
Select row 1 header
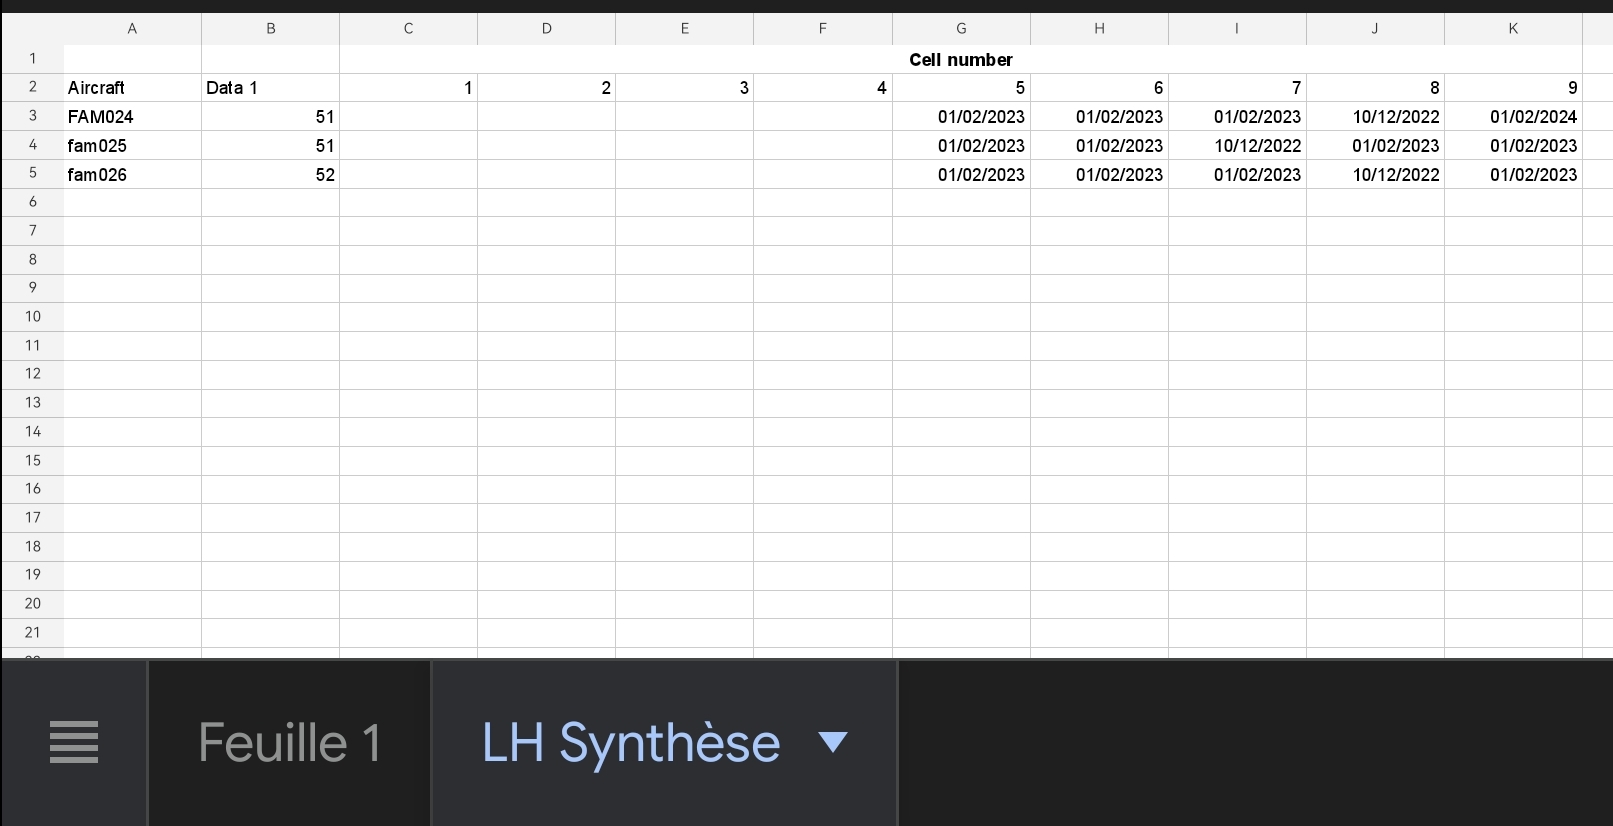(x=33, y=59)
